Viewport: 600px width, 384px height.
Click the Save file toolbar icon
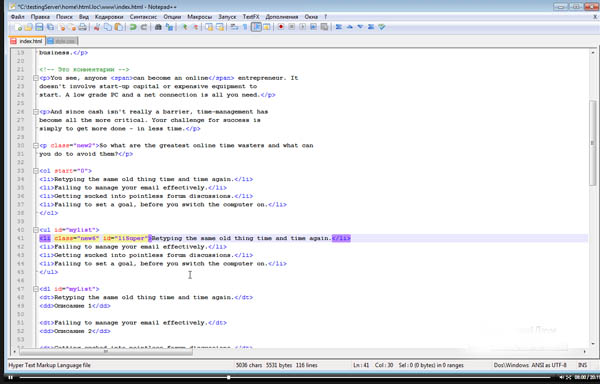(x=39, y=27)
